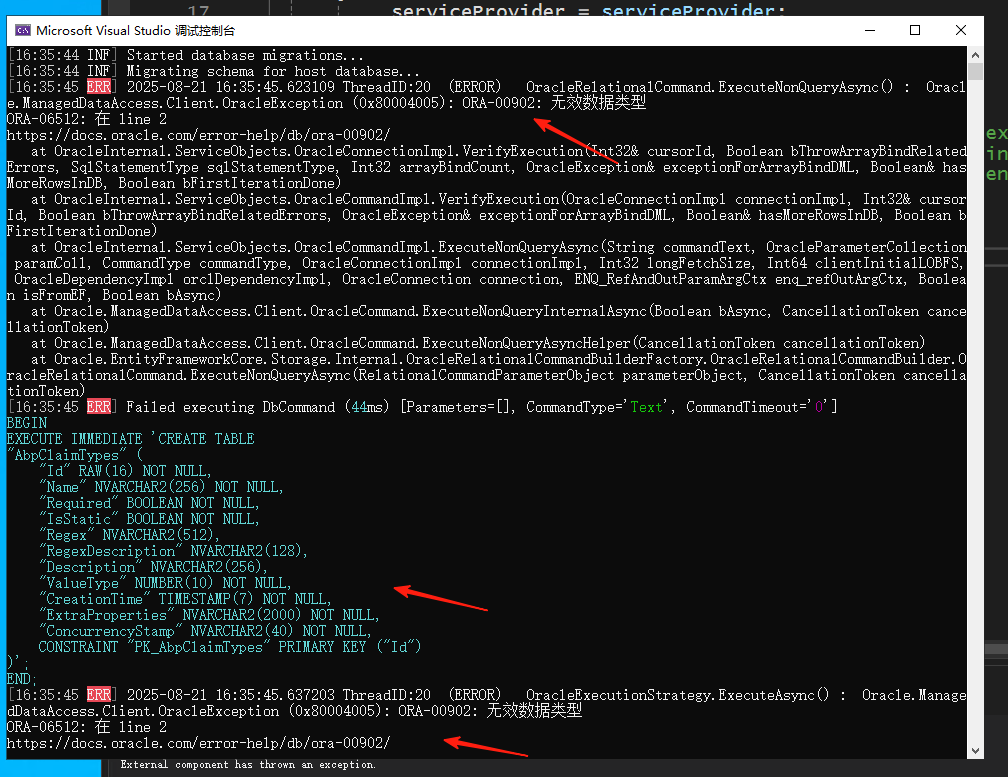Click the "END;" SQL line

pyautogui.click(x=21, y=679)
